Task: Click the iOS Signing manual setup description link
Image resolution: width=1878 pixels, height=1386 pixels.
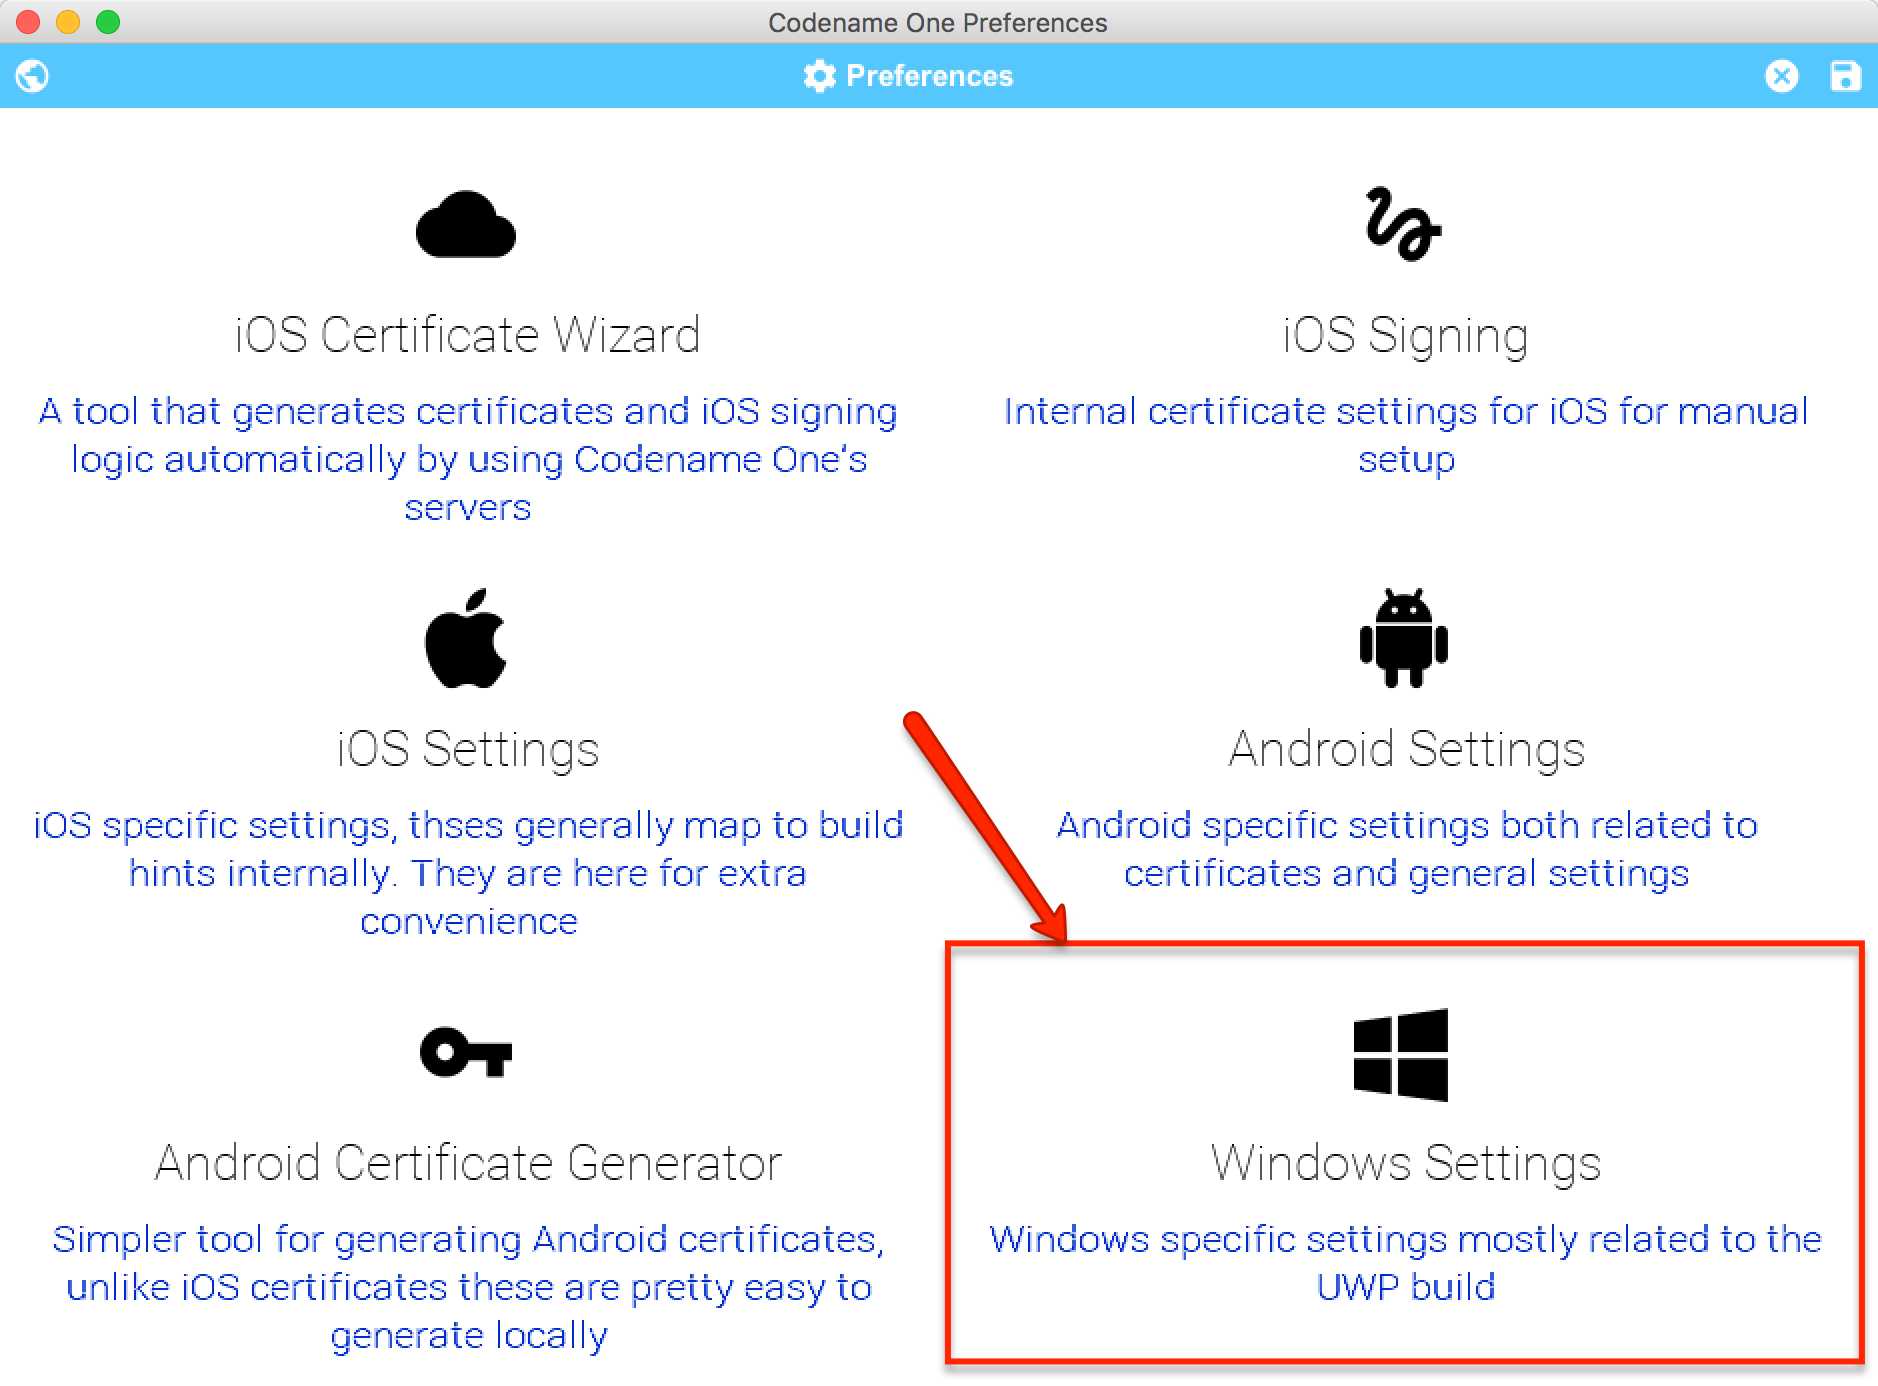Action: tap(1405, 435)
